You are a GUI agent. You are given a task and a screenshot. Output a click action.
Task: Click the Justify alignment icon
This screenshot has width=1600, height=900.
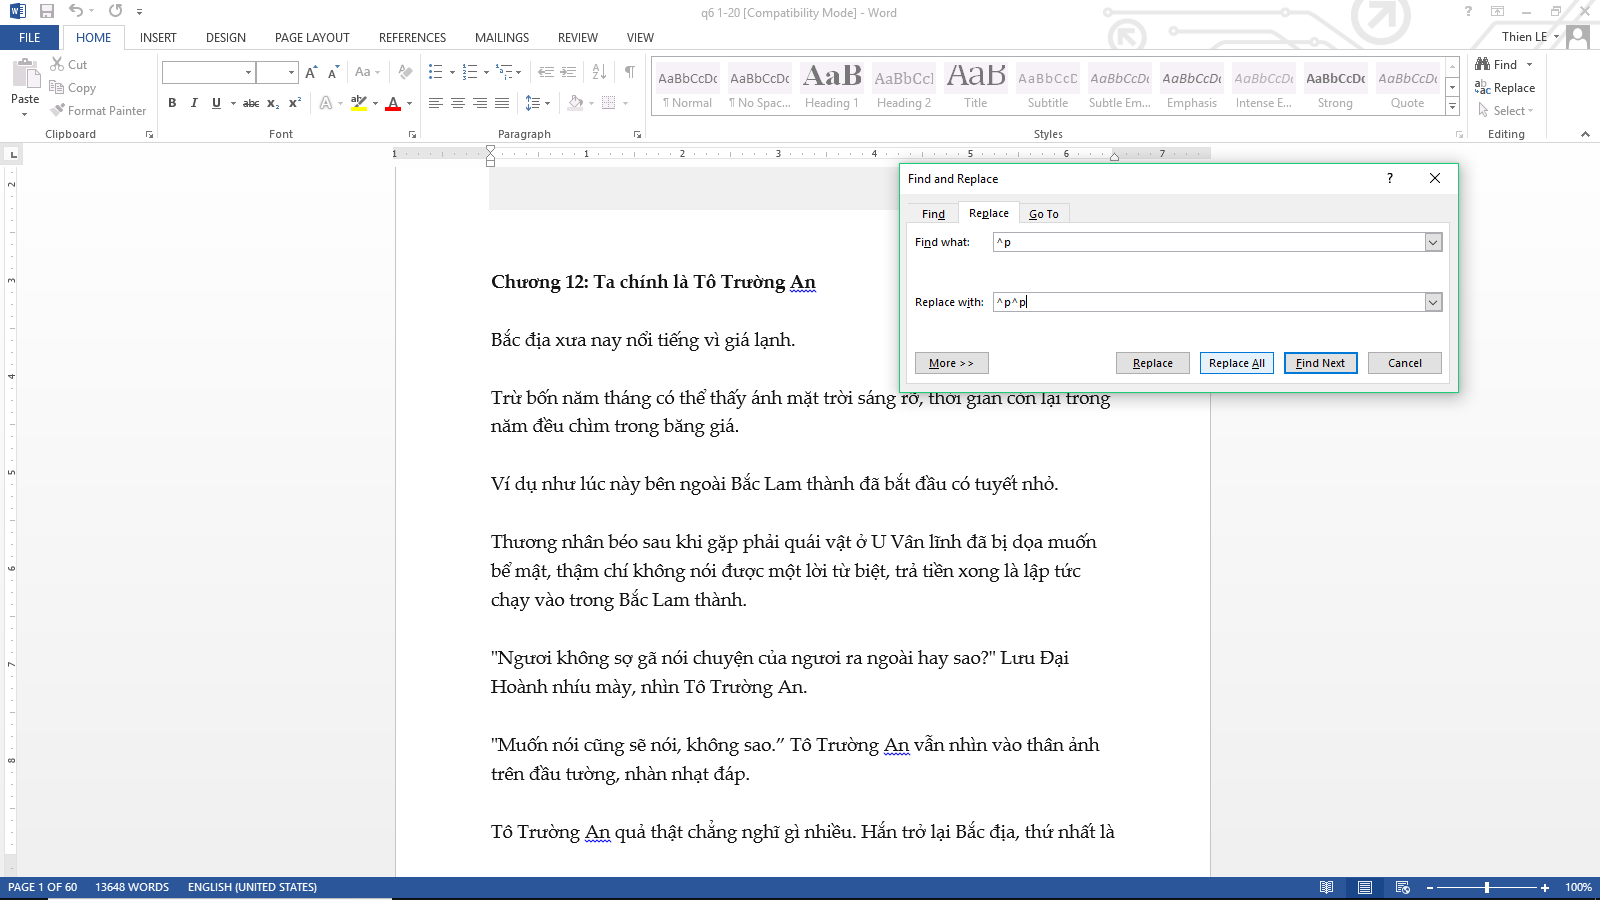tap(502, 103)
